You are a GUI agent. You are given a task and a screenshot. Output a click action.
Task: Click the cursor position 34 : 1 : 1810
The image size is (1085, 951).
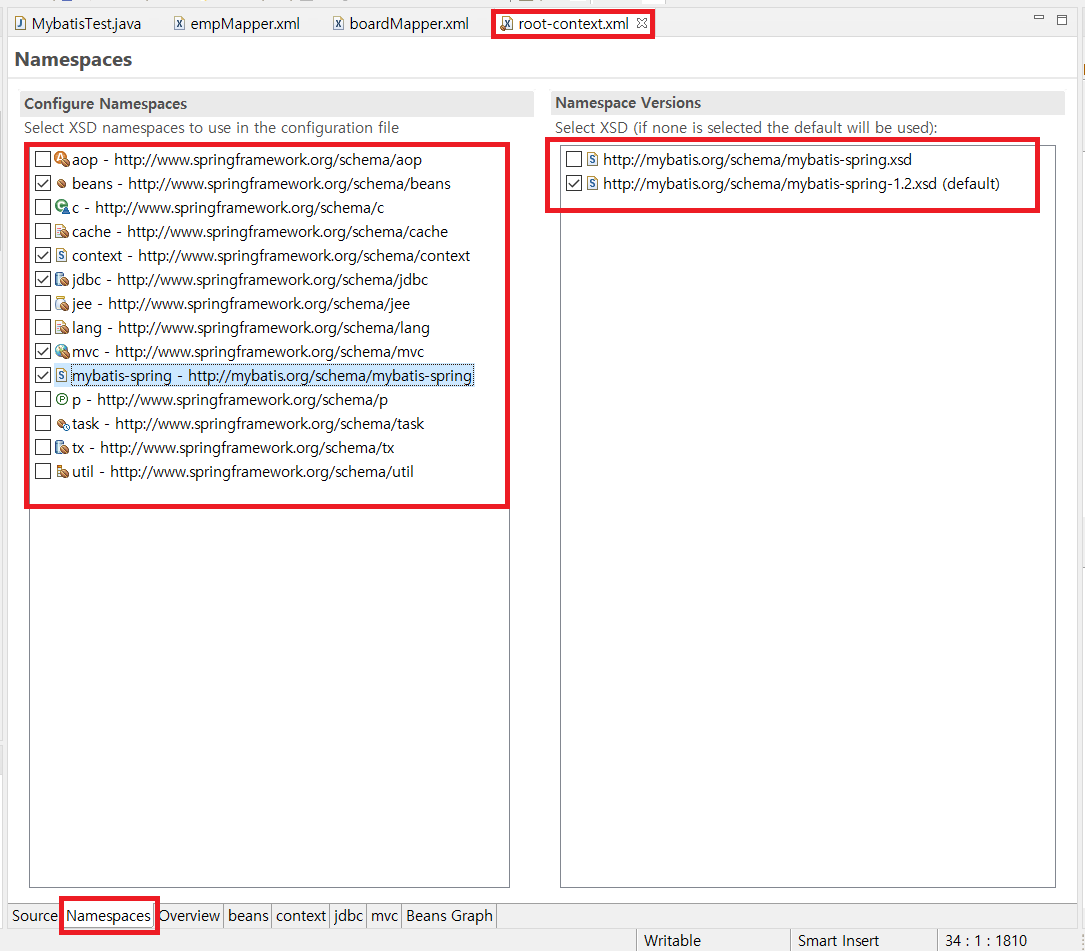[x=985, y=941]
